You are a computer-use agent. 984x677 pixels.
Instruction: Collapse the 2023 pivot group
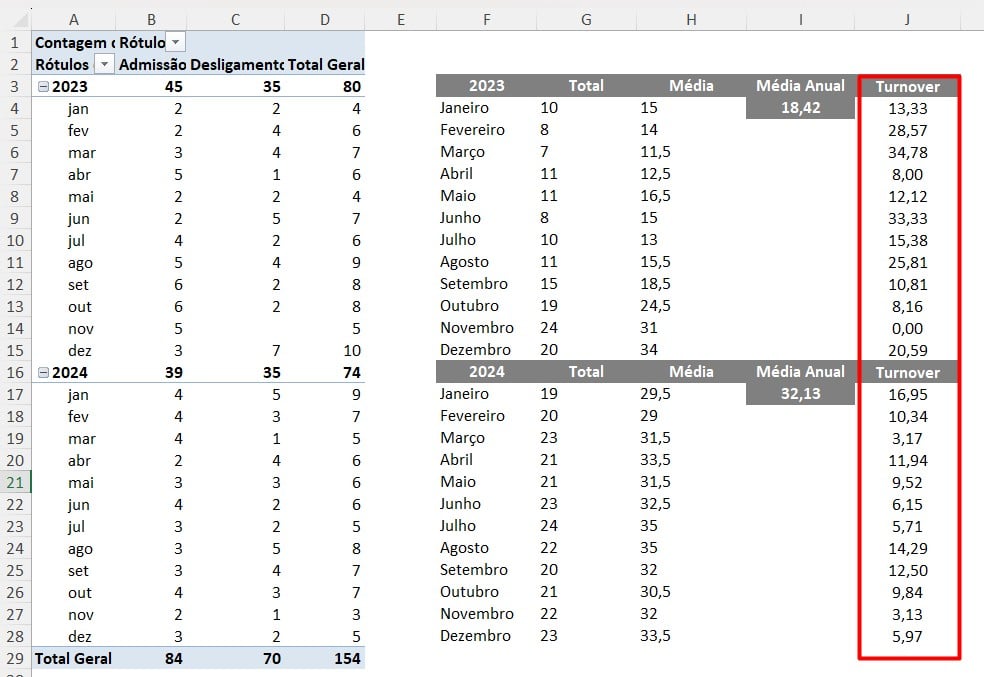[43, 87]
